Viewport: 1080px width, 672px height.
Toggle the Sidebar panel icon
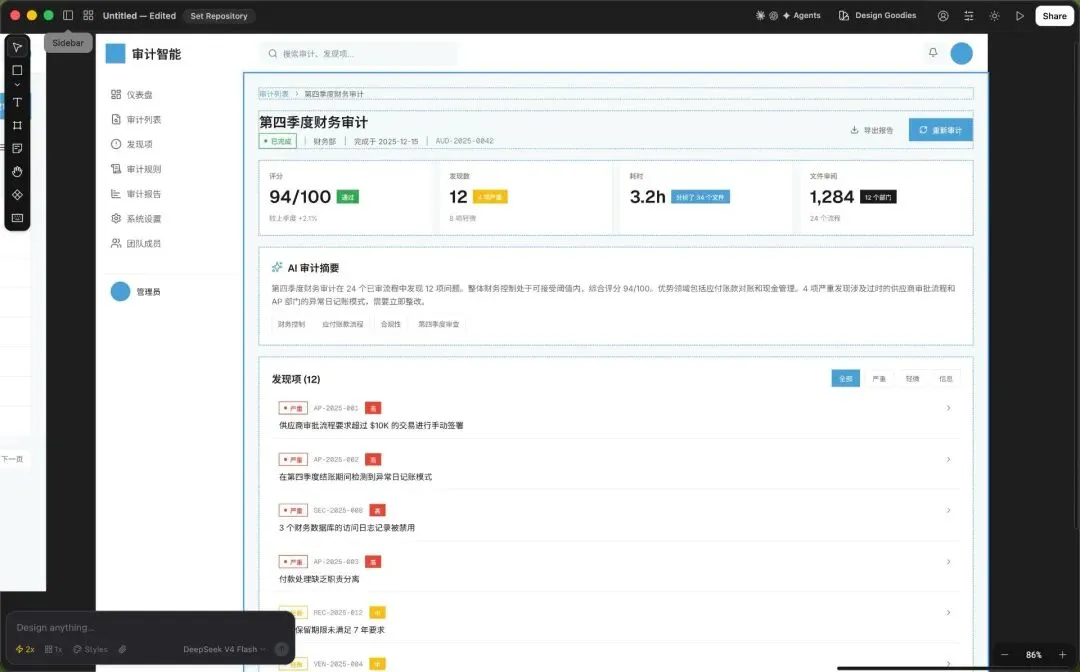[x=68, y=15]
